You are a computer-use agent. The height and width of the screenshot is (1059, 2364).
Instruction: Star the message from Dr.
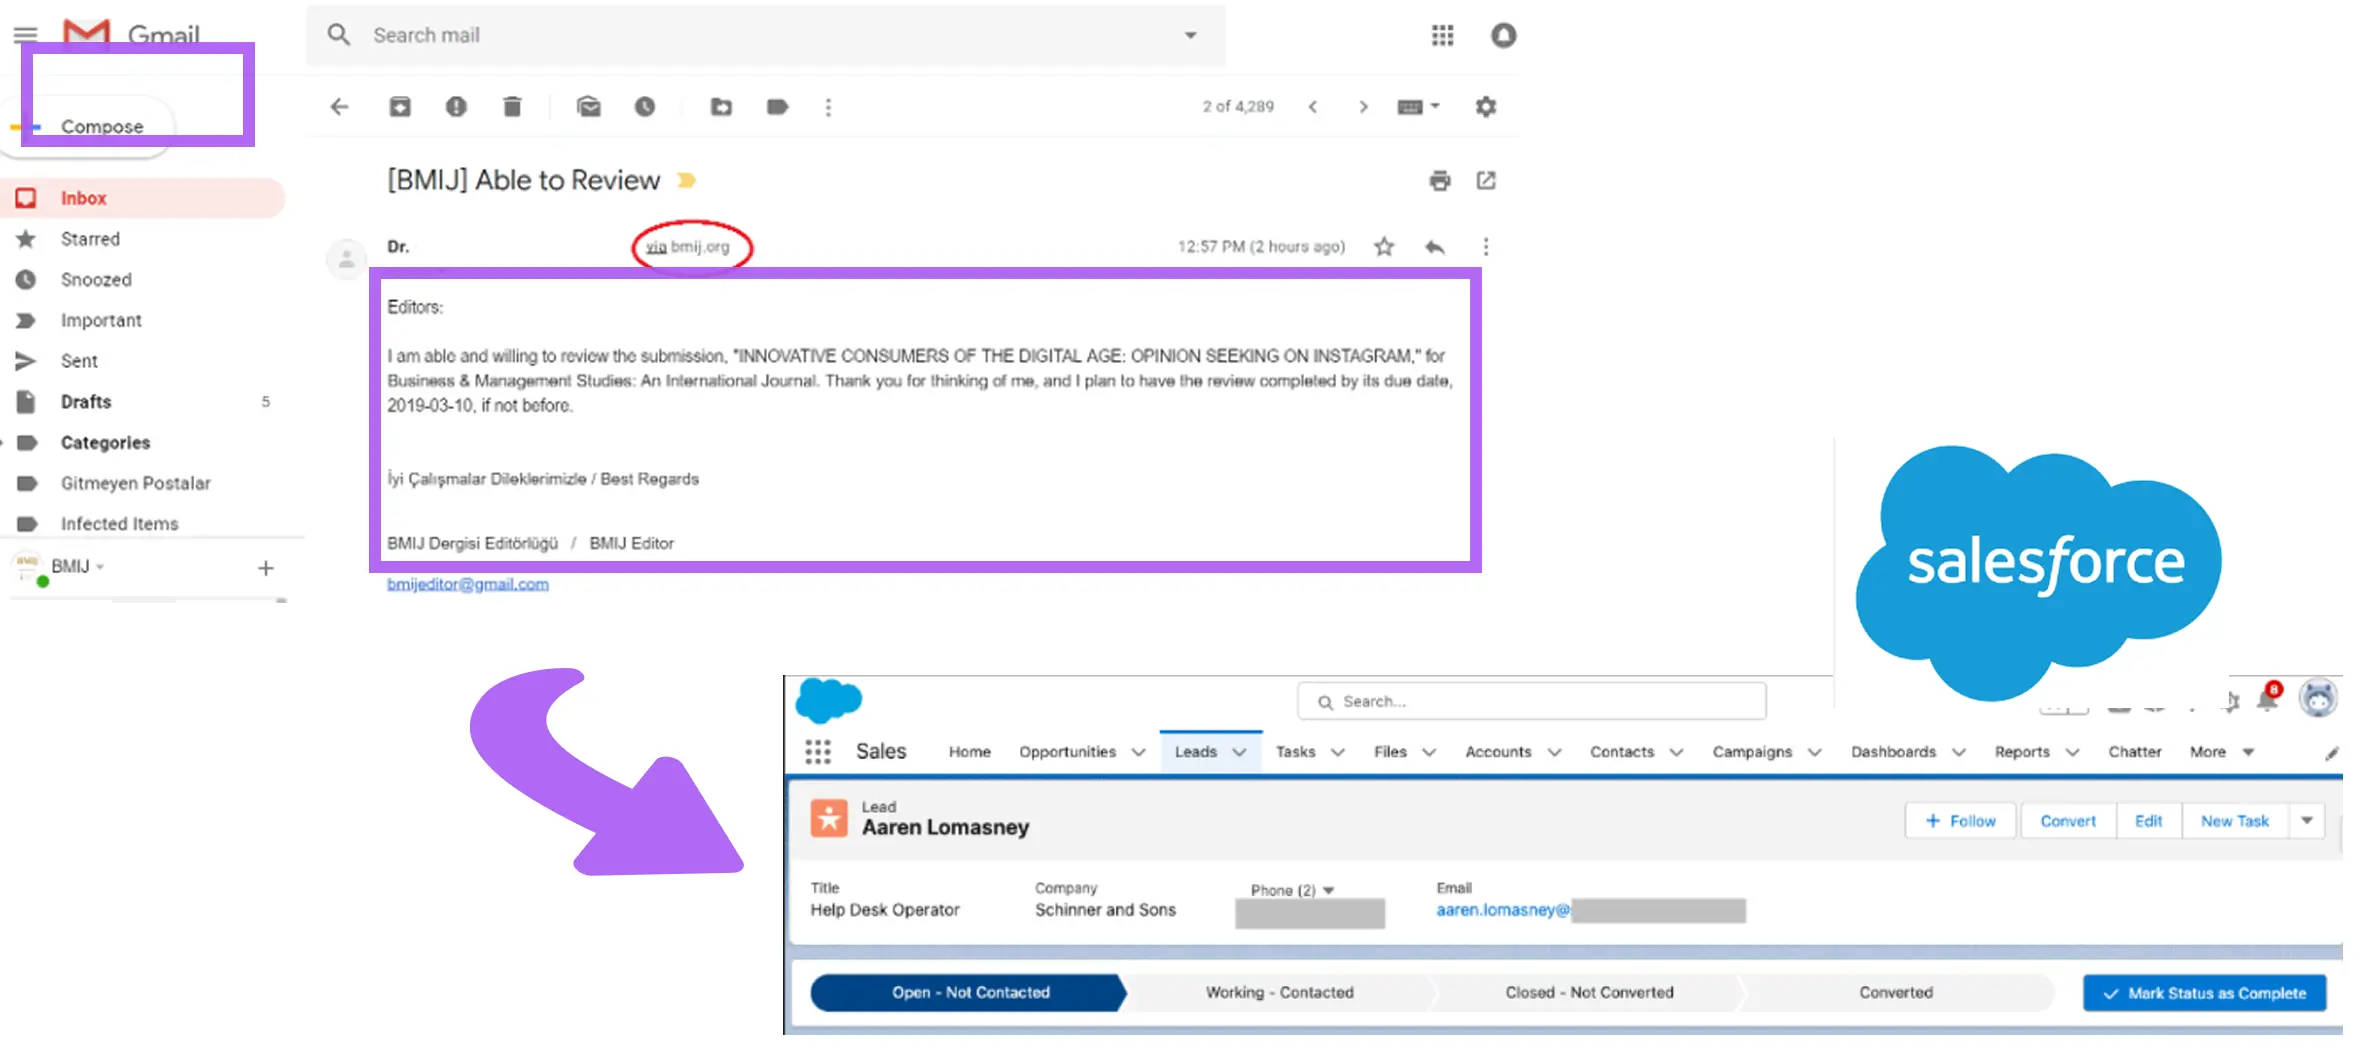click(1384, 247)
